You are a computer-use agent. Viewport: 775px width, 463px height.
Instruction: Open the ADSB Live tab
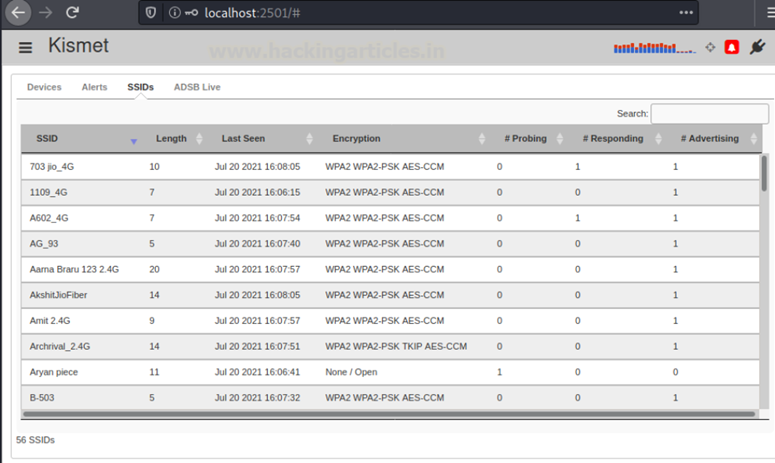197,87
